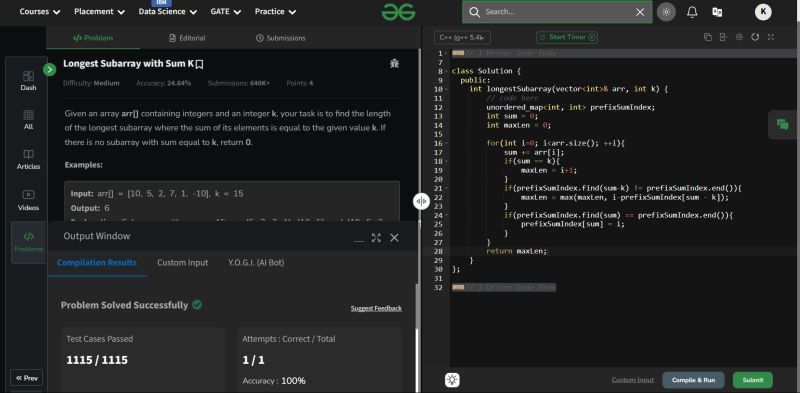Image resolution: width=800 pixels, height=393 pixels.
Task: Clear the search box with X
Action: tap(640, 12)
